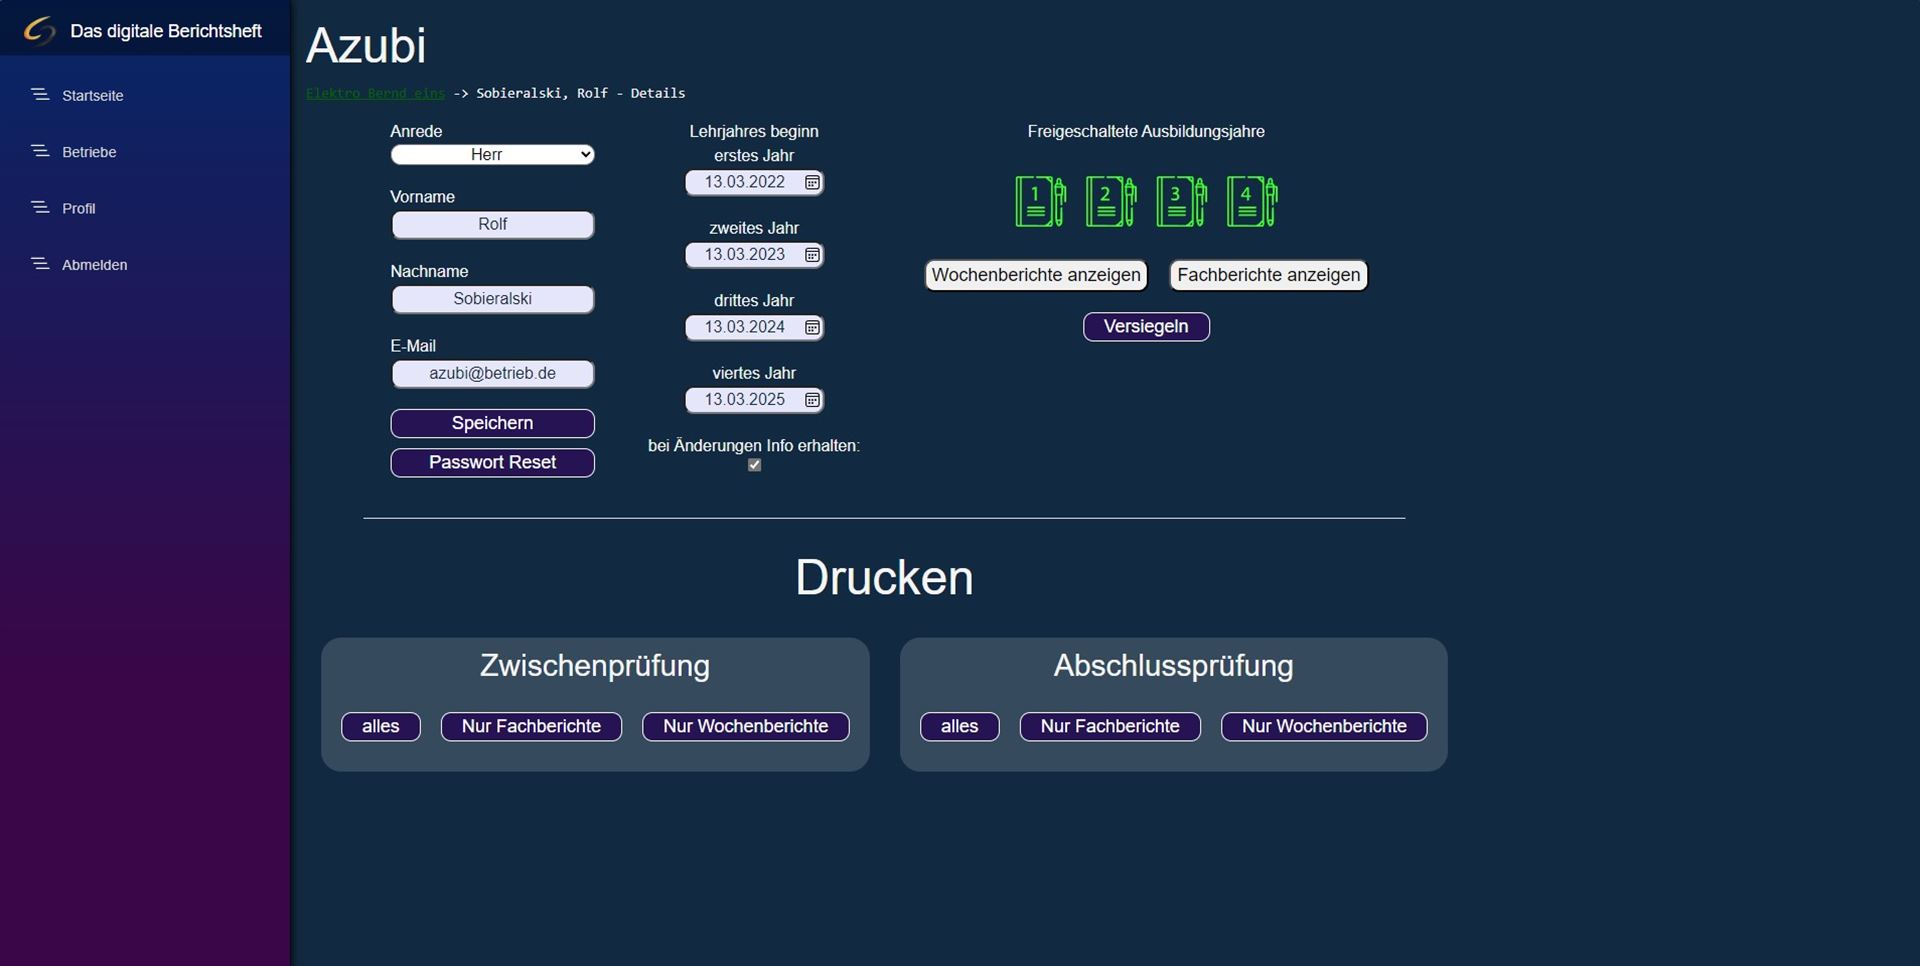Uncheck bei Änderungen Info erhalten checkbox
Screen dimensions: 1920x966
755,465
